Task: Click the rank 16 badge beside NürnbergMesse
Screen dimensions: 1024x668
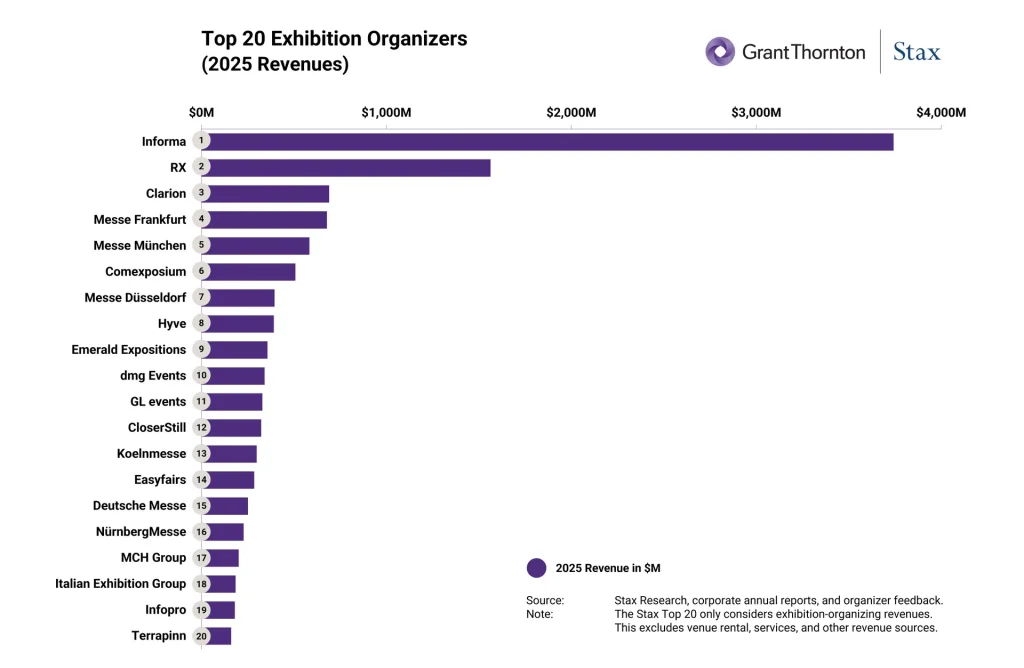Action: pos(201,532)
